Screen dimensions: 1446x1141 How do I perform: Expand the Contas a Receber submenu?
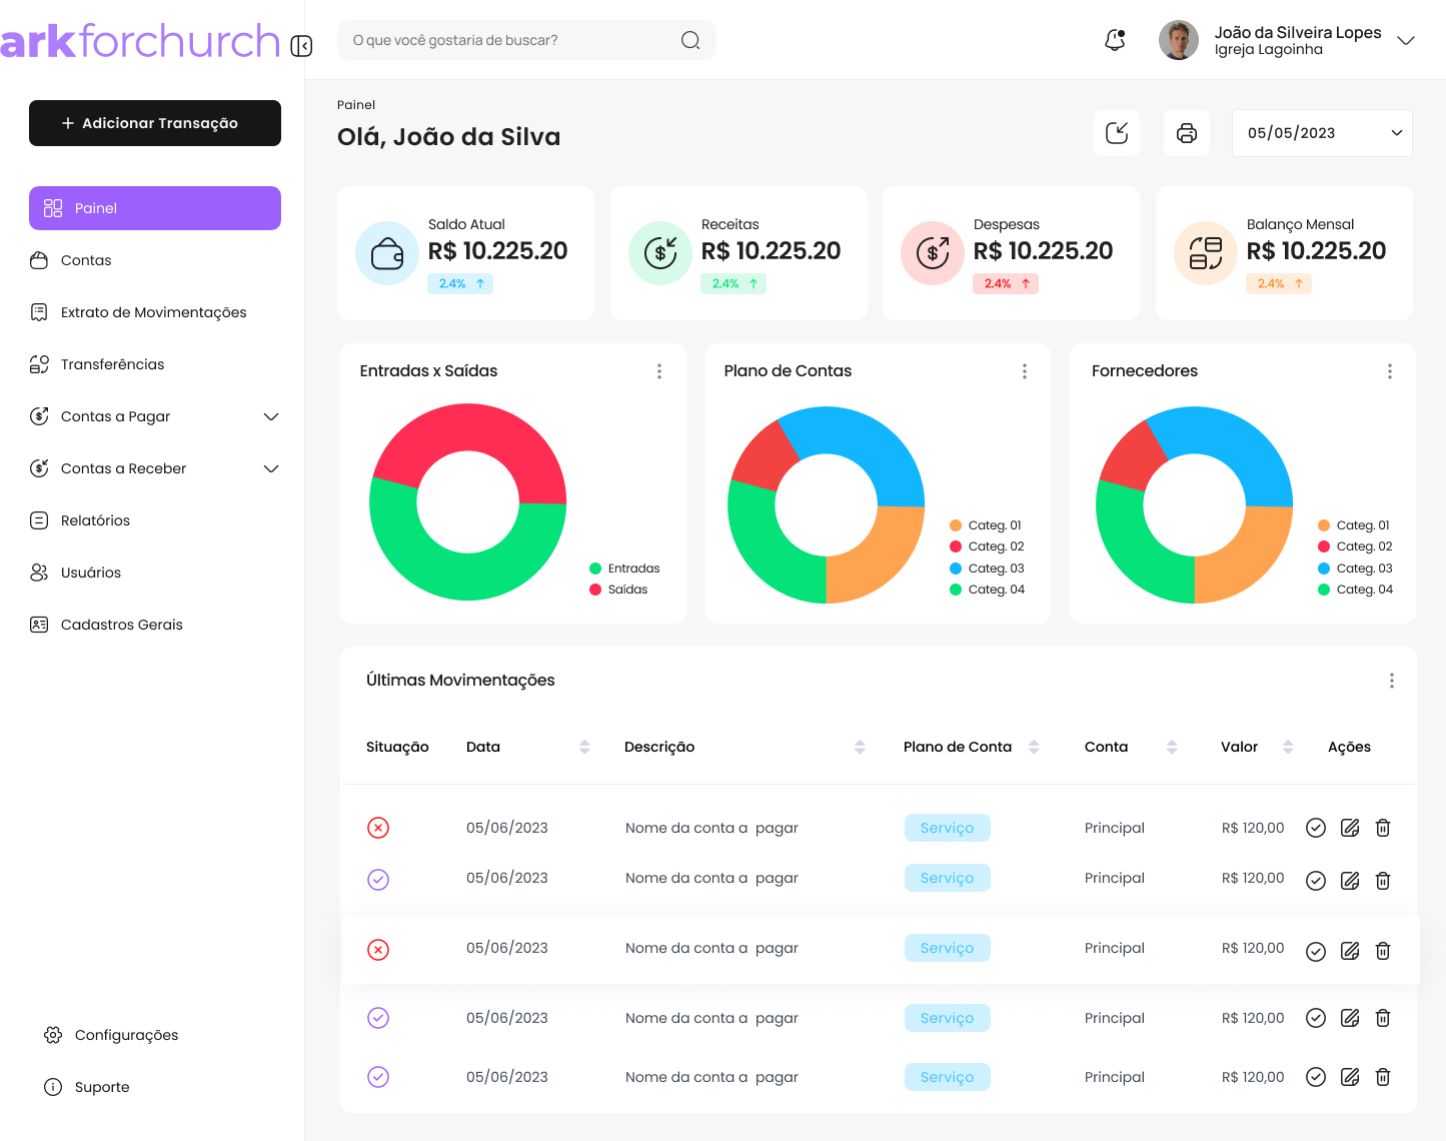point(271,469)
